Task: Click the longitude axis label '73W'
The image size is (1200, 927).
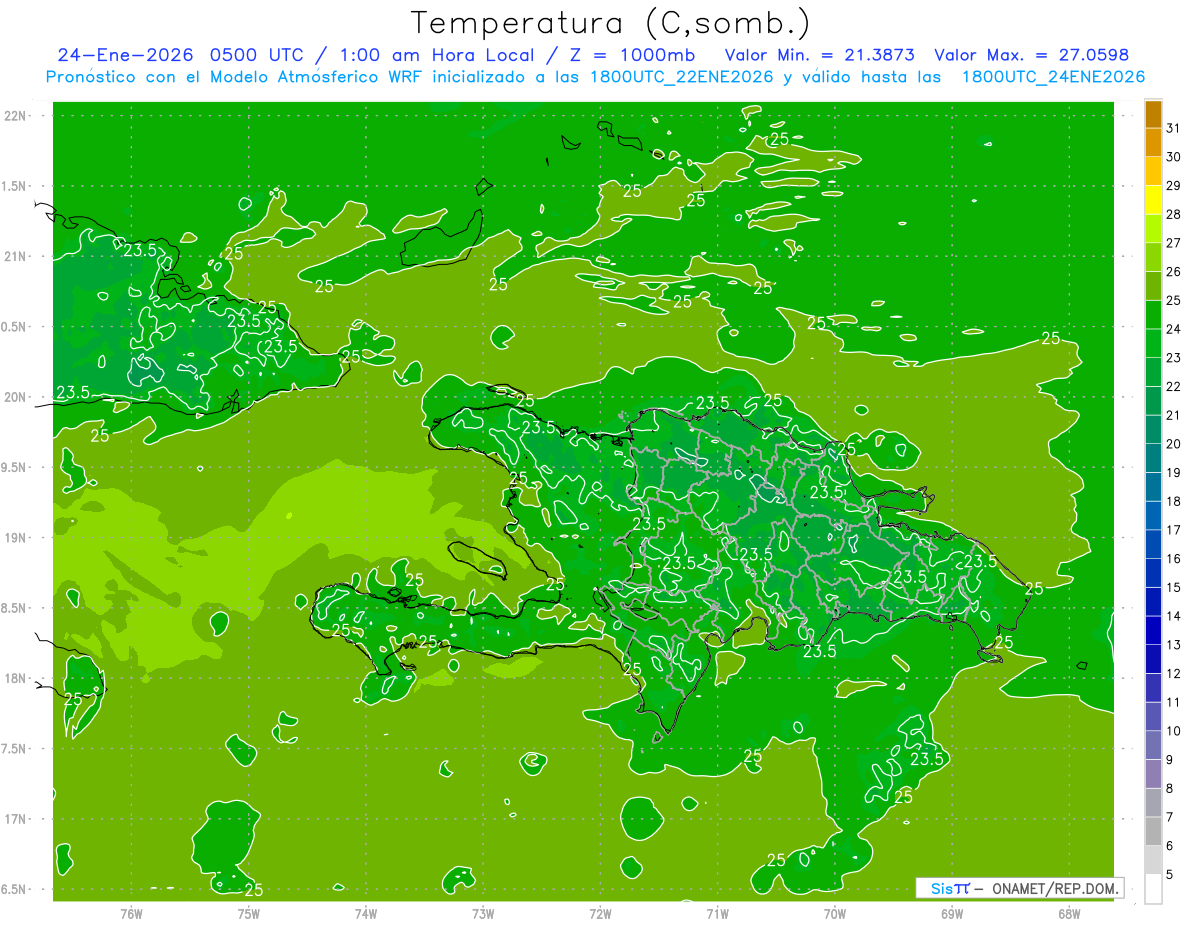Action: click(x=483, y=913)
